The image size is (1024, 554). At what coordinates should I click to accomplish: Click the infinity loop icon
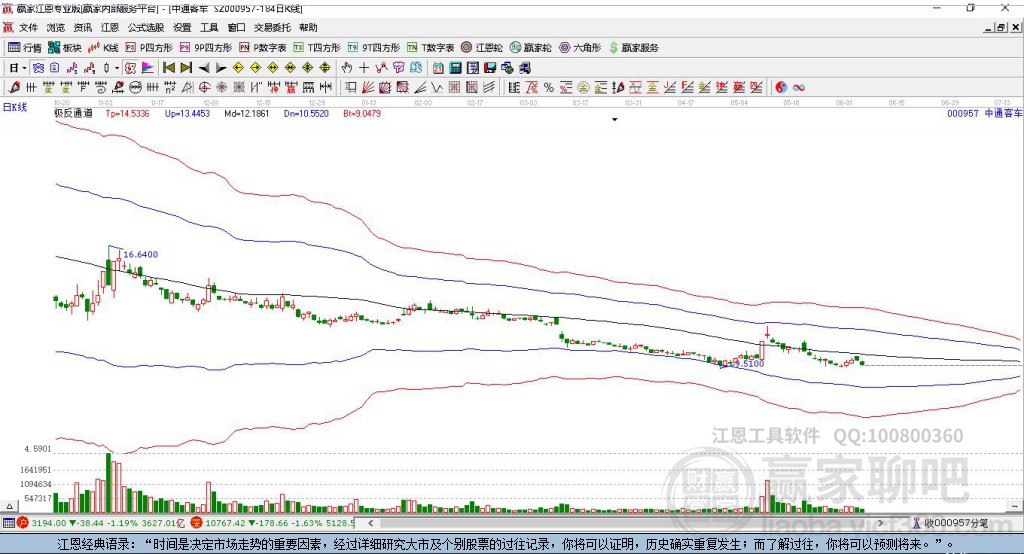pyautogui.click(x=799, y=88)
